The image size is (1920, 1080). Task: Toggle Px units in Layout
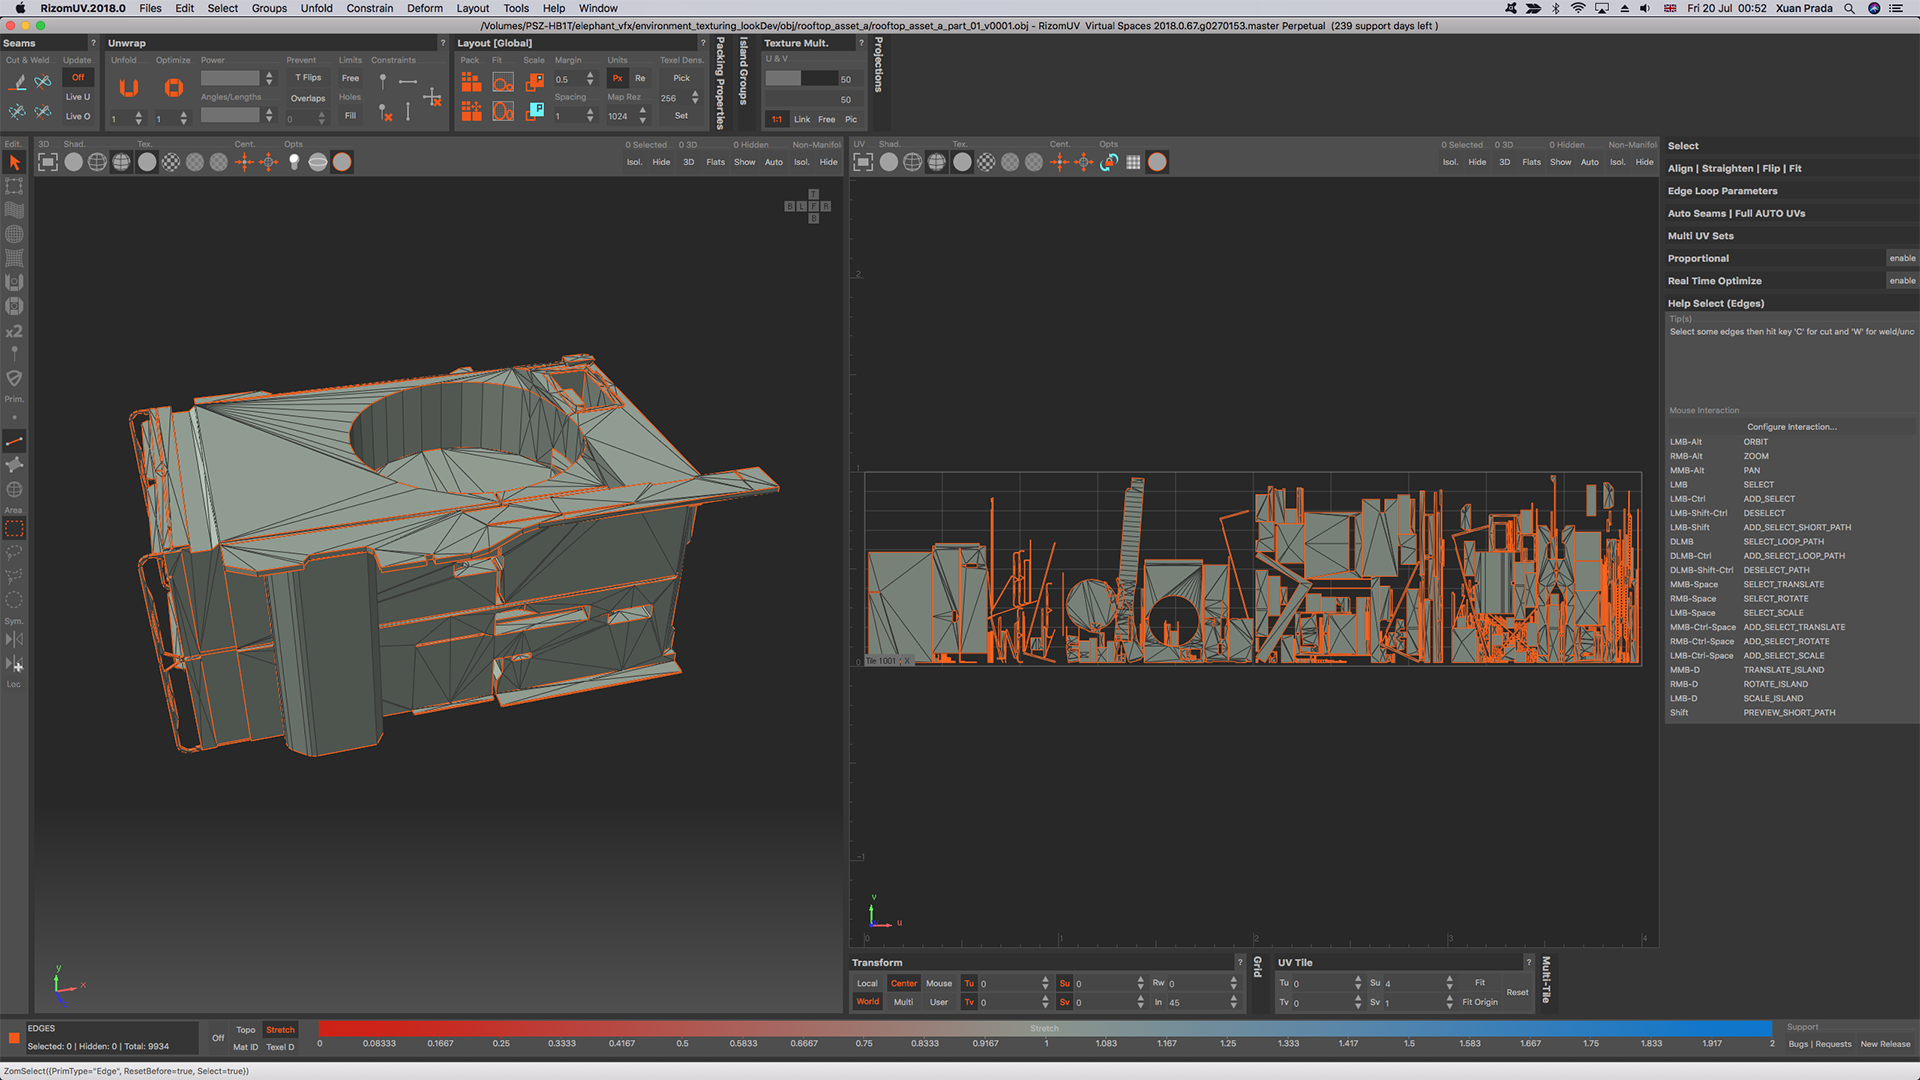tap(617, 78)
